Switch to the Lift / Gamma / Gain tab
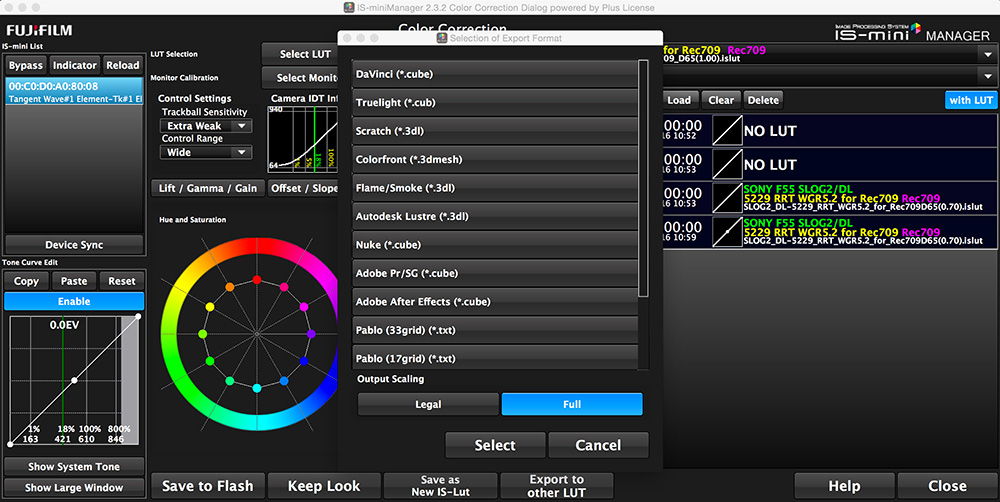1000x502 pixels. coord(207,188)
